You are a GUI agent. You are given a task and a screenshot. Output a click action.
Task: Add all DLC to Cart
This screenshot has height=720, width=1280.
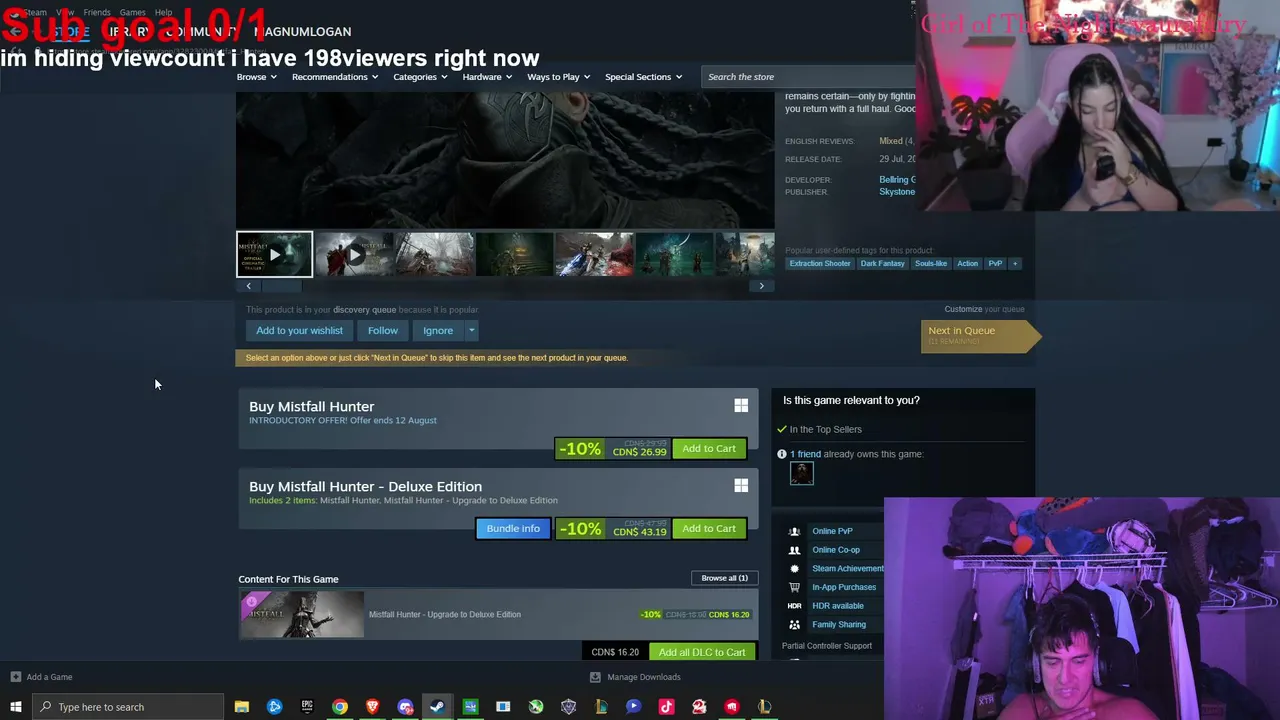[x=702, y=652]
